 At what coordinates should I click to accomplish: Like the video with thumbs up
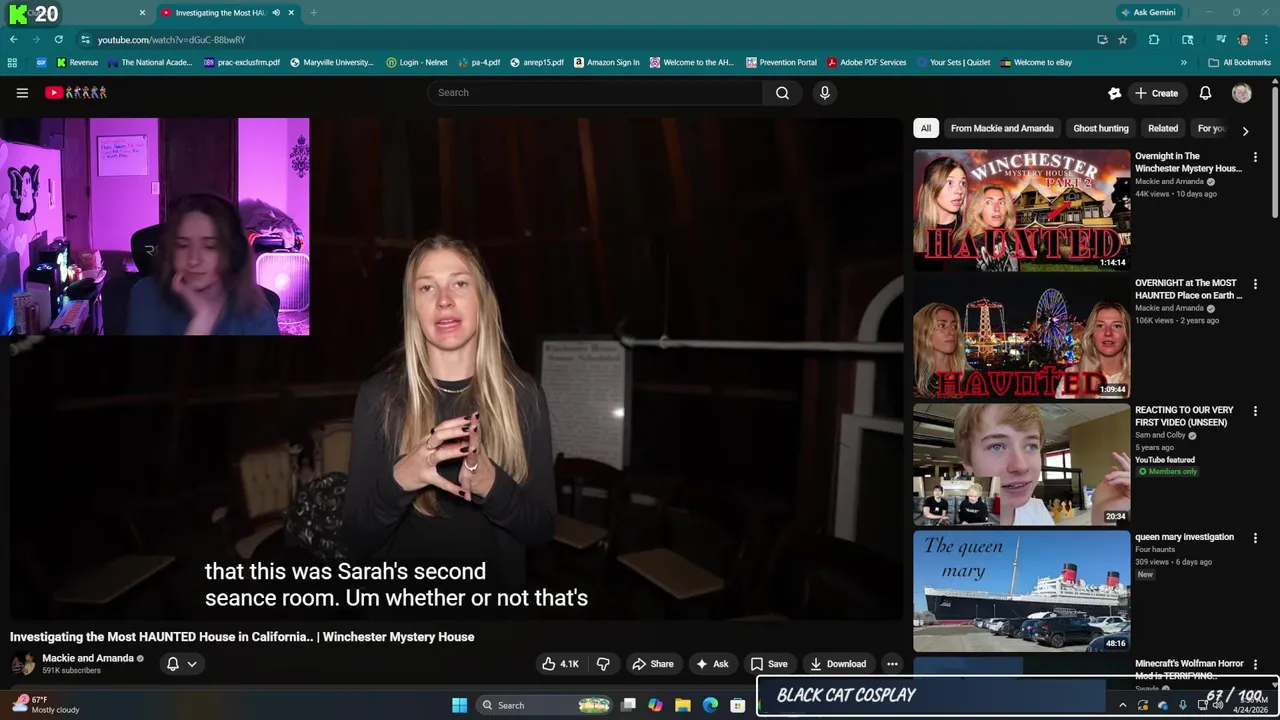point(560,664)
